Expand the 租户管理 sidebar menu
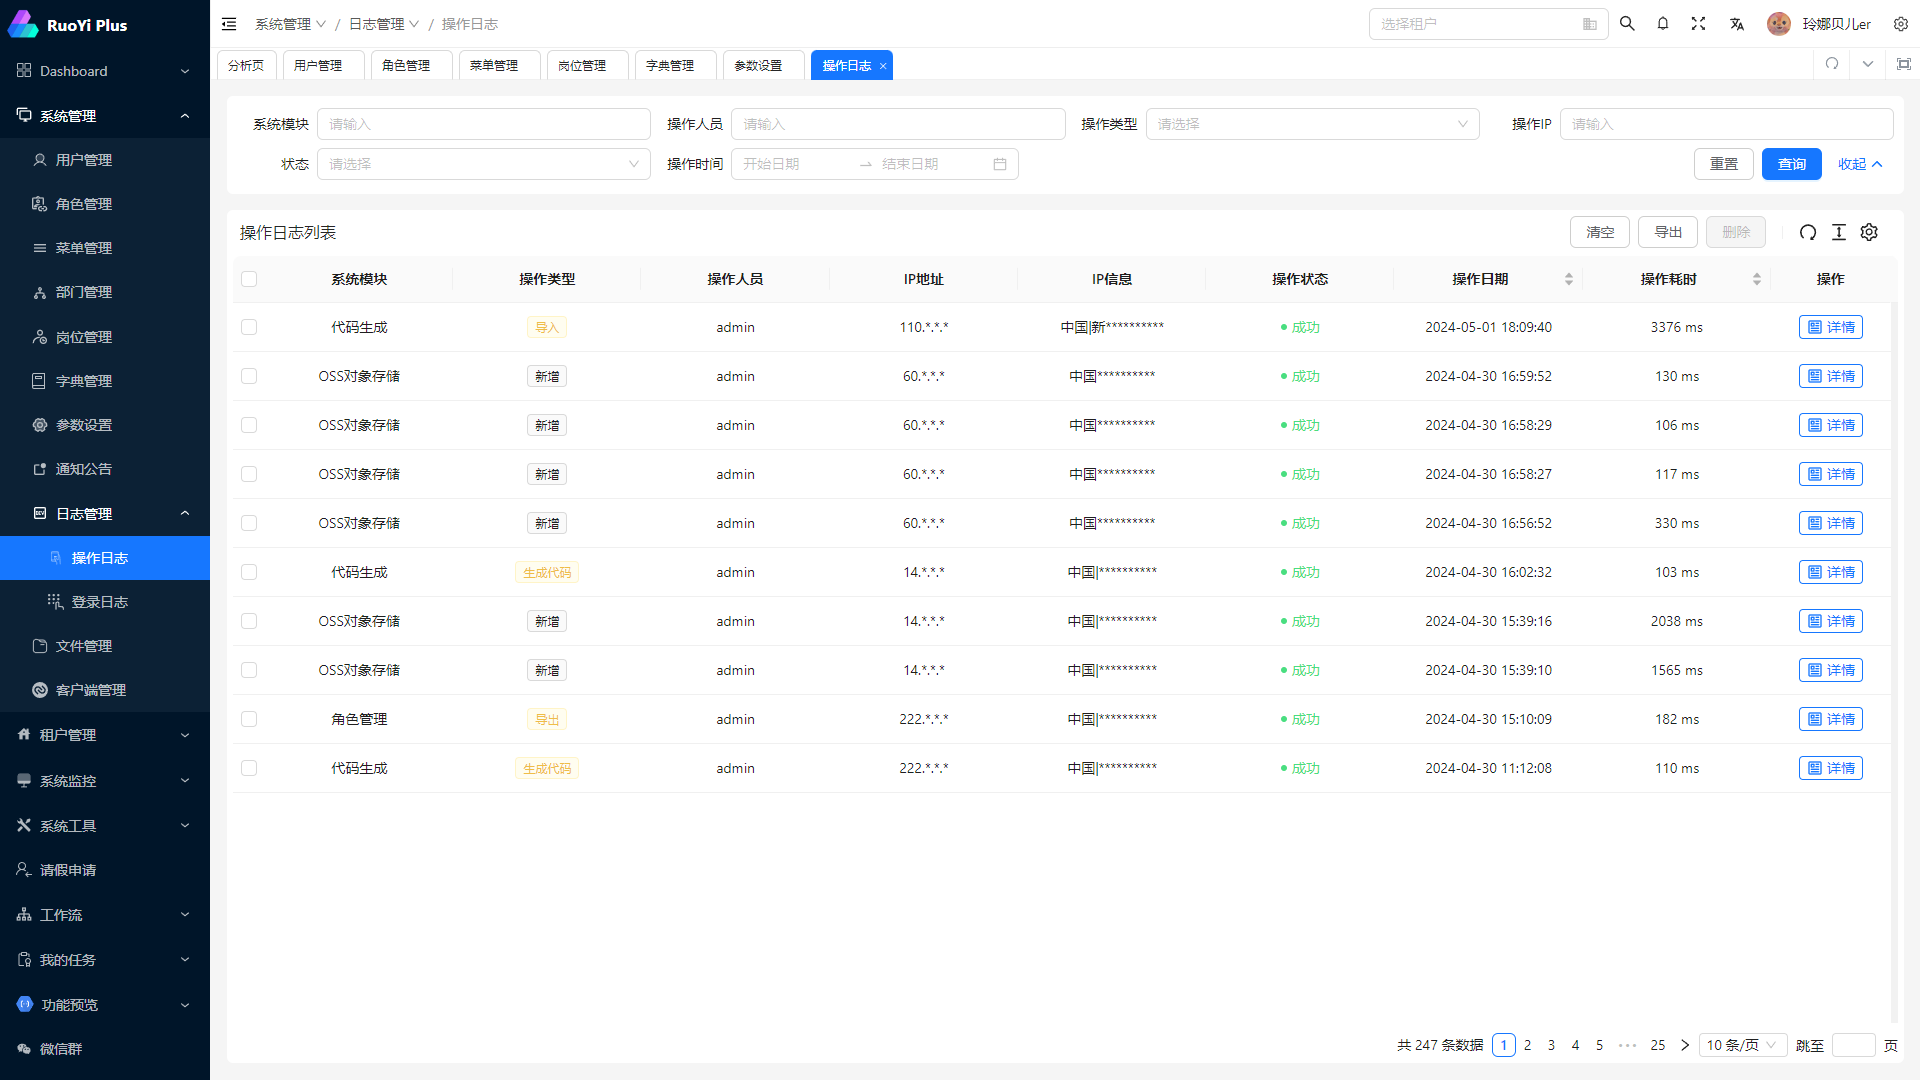Screen dimensions: 1920x1080 105,735
